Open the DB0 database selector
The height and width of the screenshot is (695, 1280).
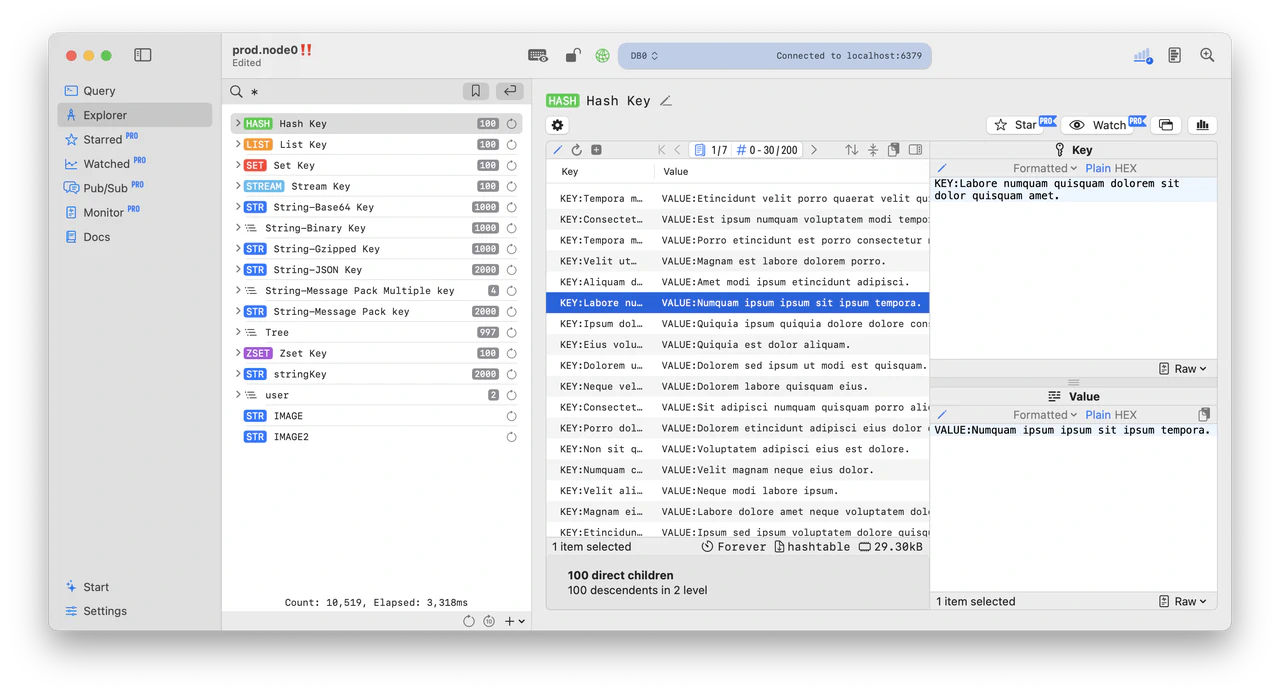[641, 55]
